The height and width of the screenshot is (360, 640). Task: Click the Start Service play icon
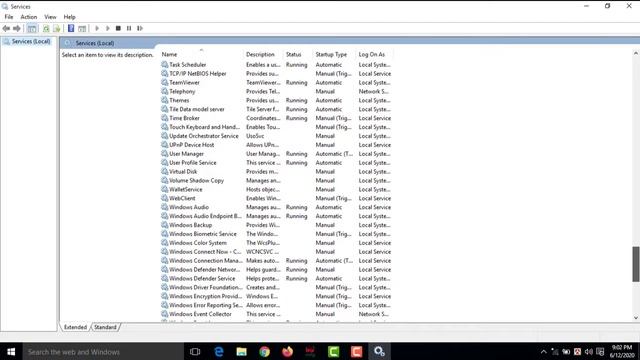click(x=97, y=28)
